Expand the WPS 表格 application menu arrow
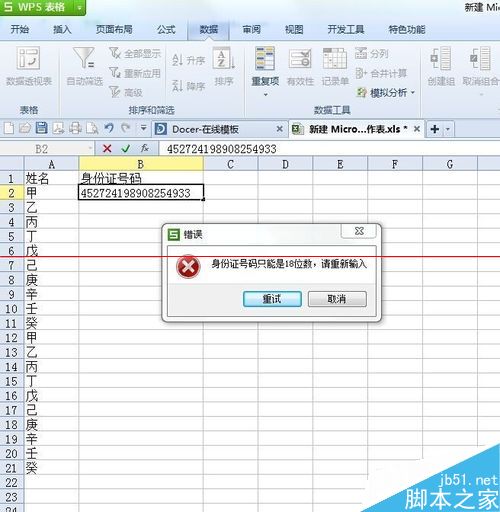The width and height of the screenshot is (500, 512). 79,7
